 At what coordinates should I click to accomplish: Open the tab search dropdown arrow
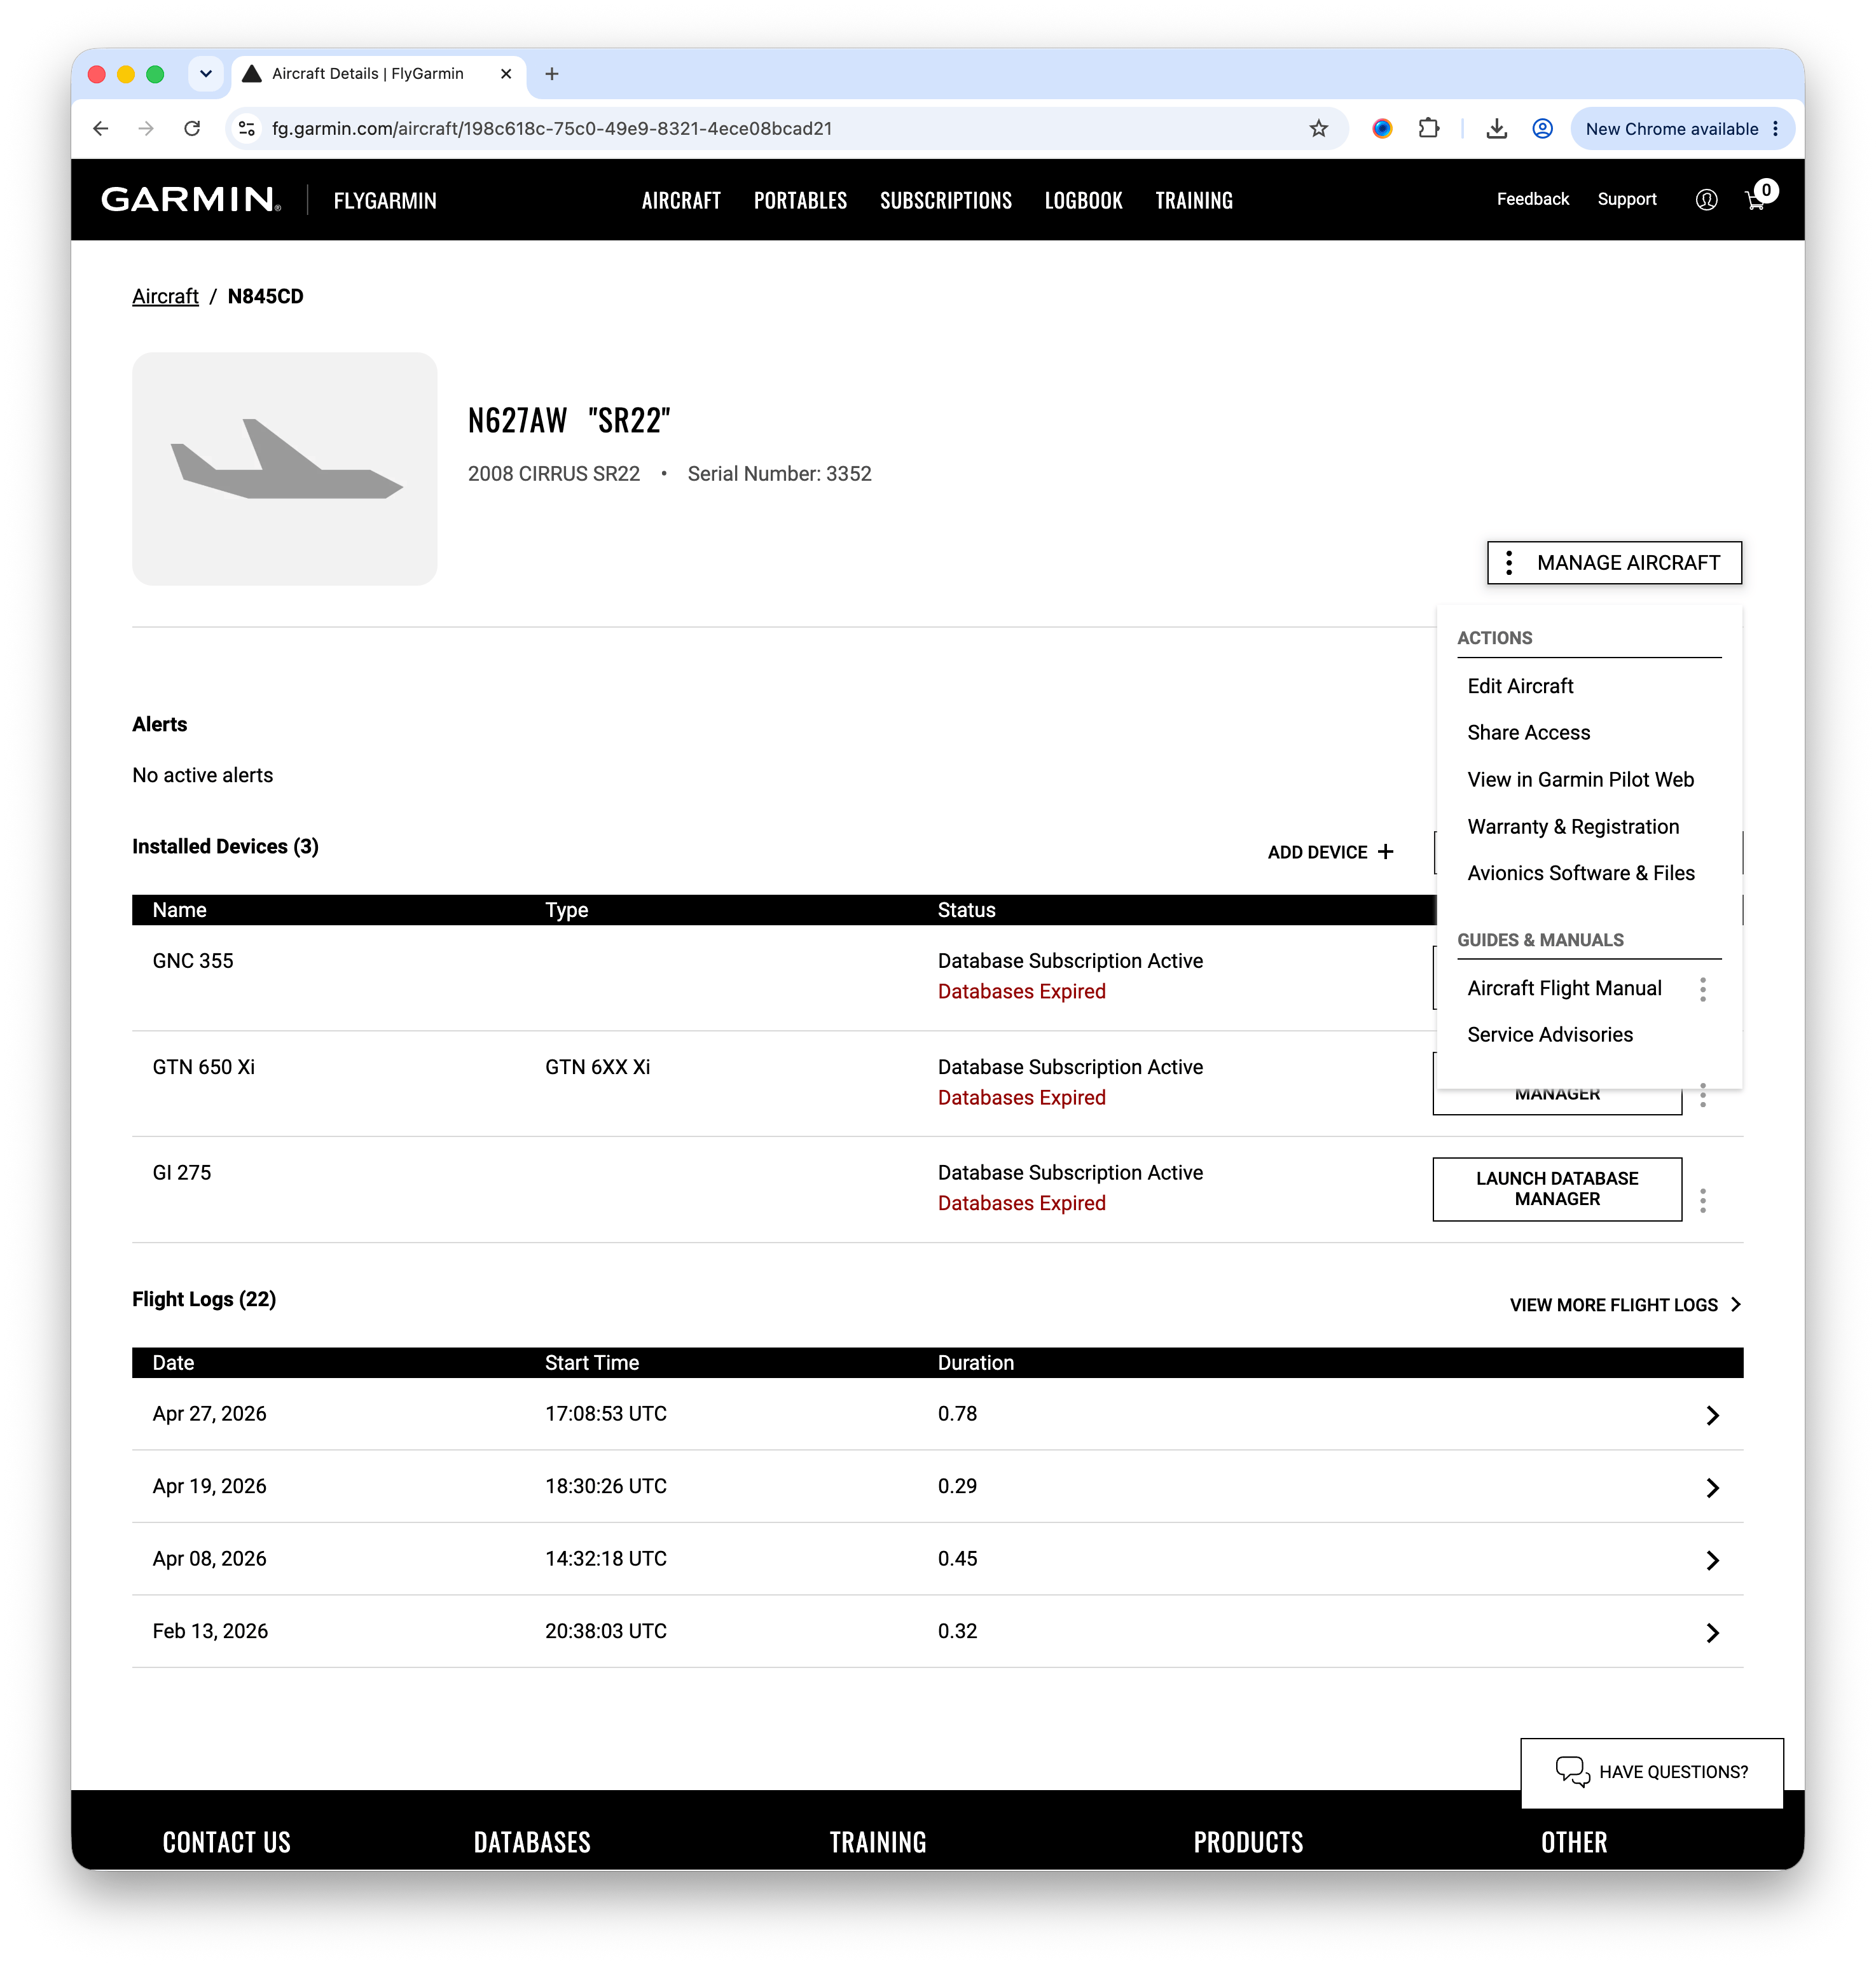[206, 74]
